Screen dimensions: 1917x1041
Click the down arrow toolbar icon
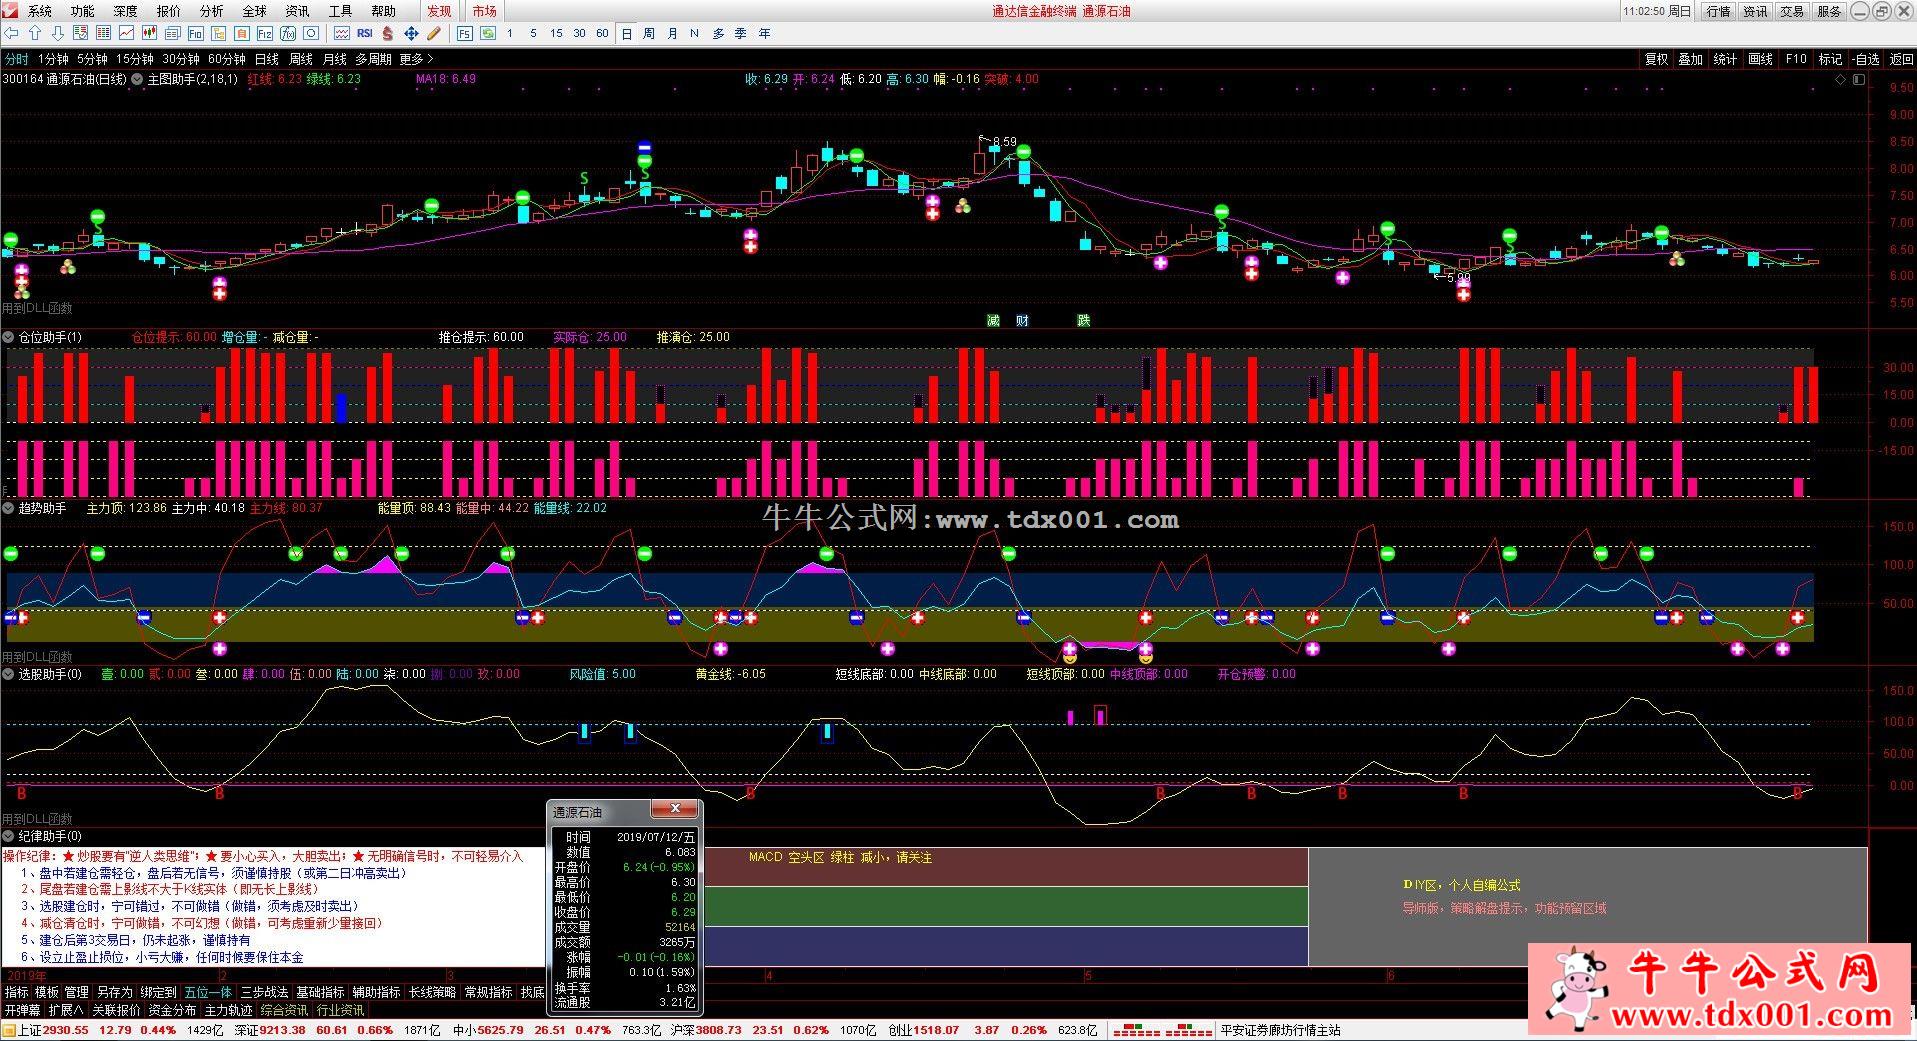[57, 33]
